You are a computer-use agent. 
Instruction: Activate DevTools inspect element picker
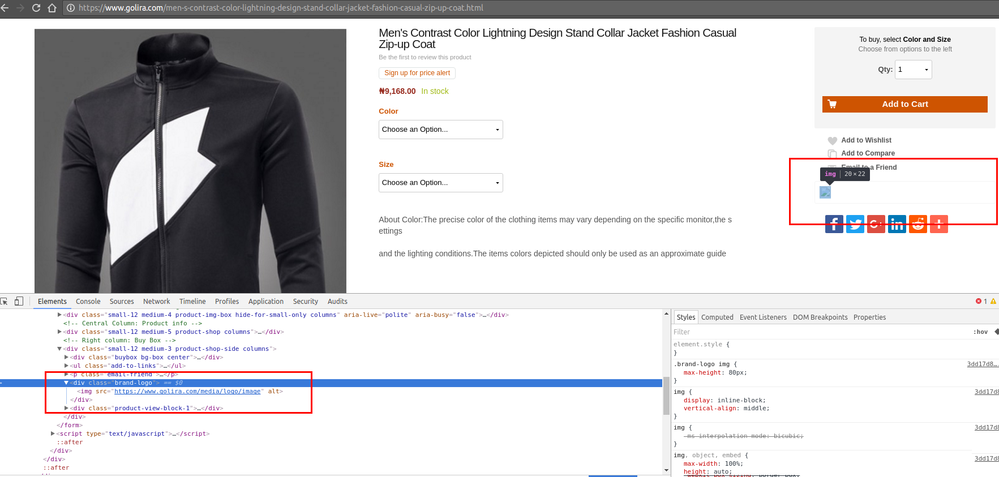coord(4,301)
